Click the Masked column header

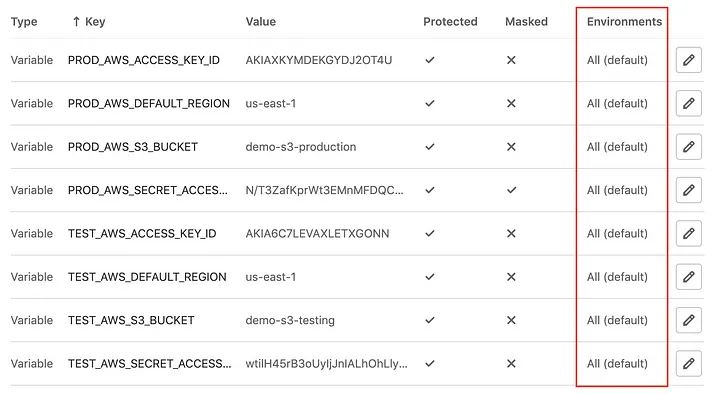click(x=526, y=22)
